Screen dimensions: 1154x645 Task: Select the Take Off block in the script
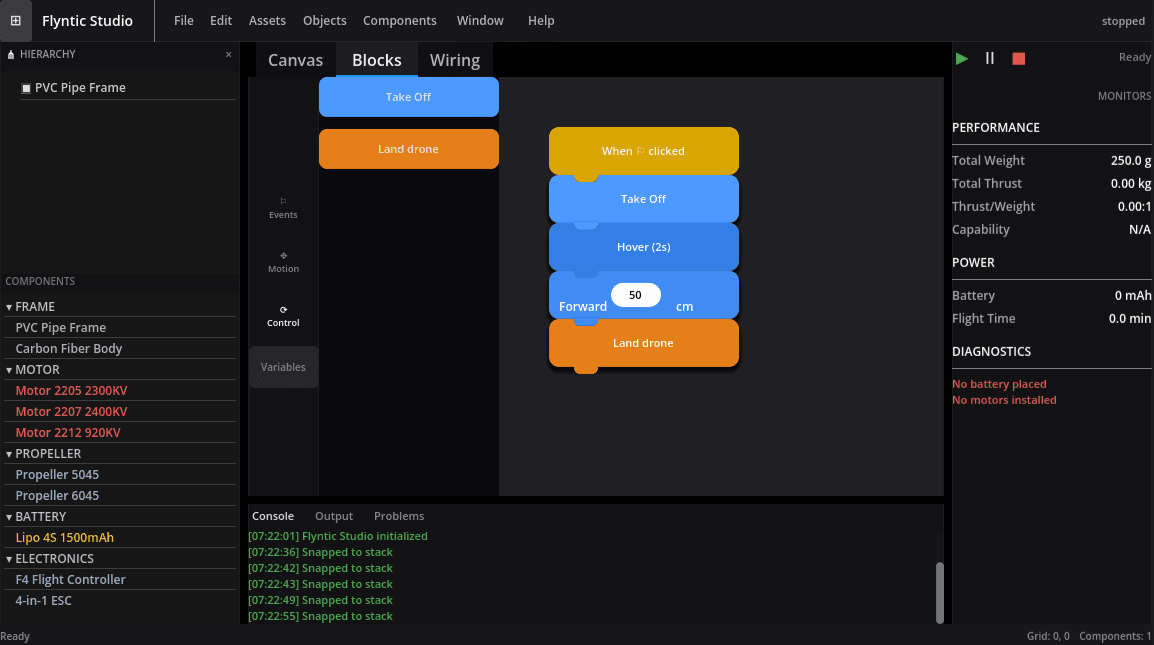[x=644, y=199]
